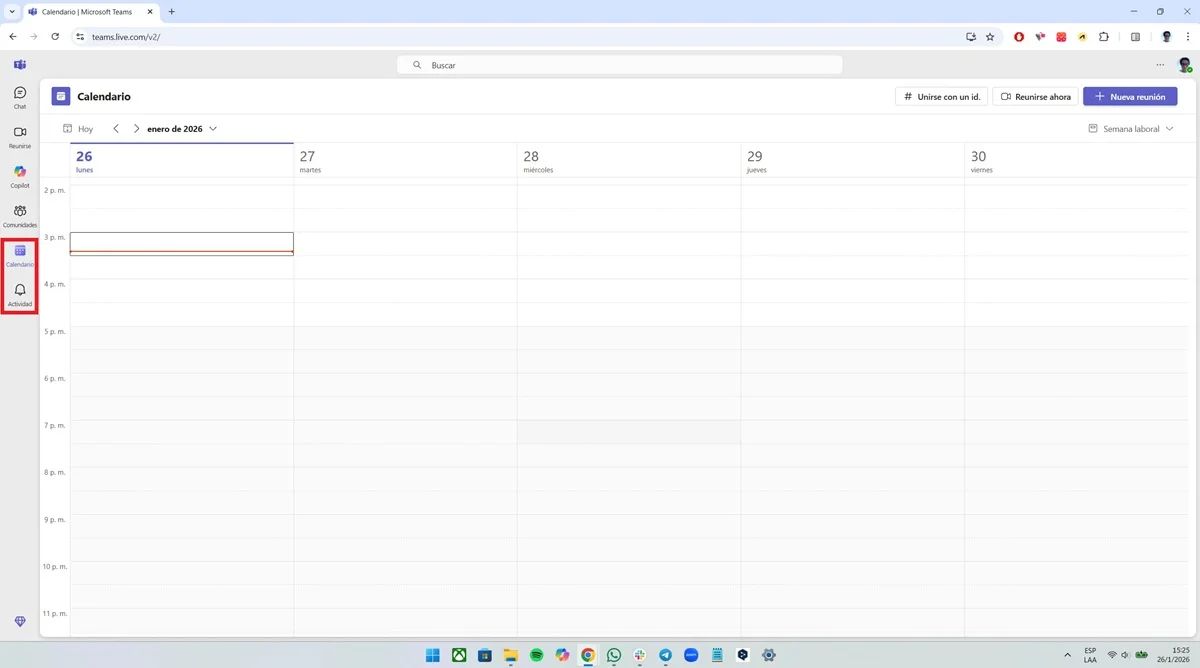This screenshot has height=668, width=1200.
Task: Open Chrome extensions puzzle icon
Action: click(x=1104, y=37)
